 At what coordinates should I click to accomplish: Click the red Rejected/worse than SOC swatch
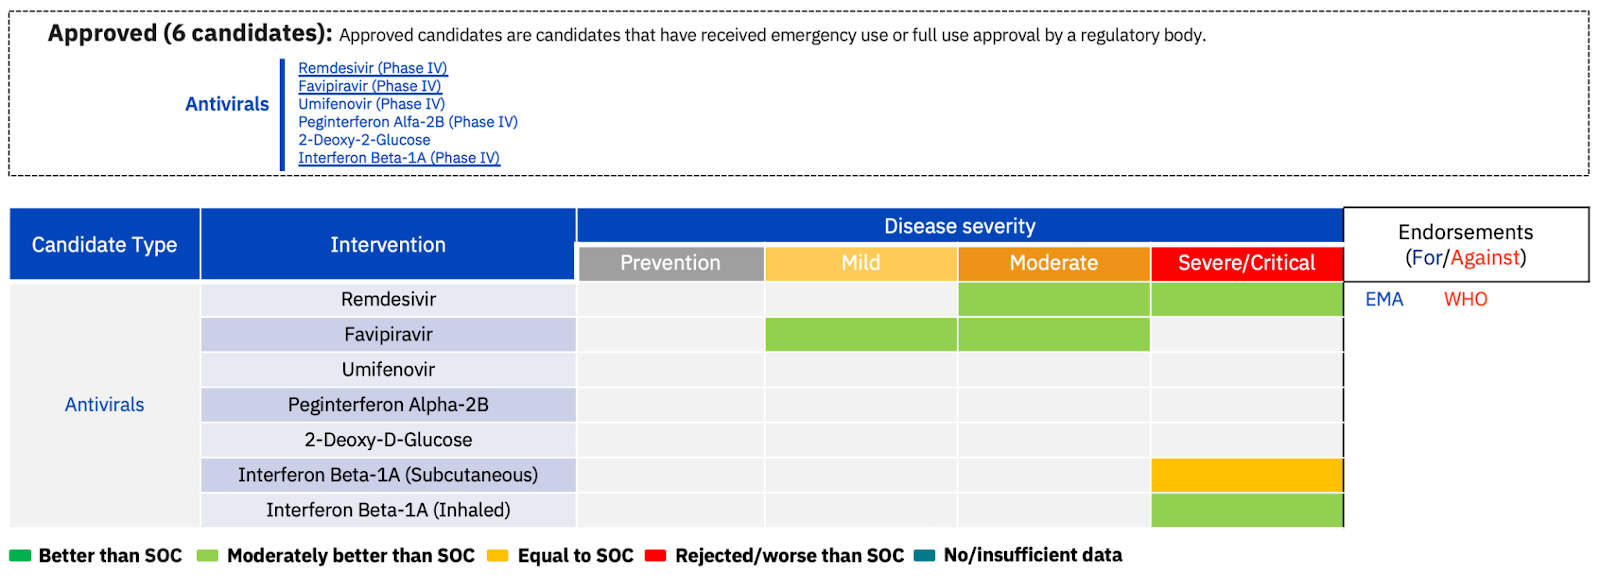[x=655, y=556]
